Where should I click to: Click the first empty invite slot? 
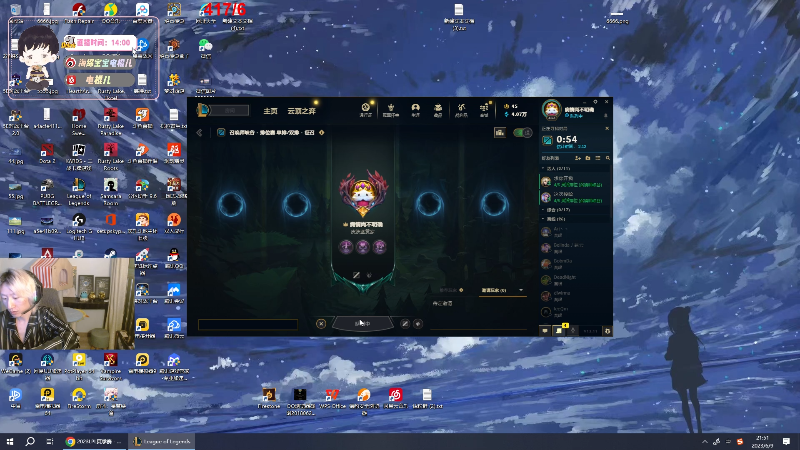click(x=232, y=205)
